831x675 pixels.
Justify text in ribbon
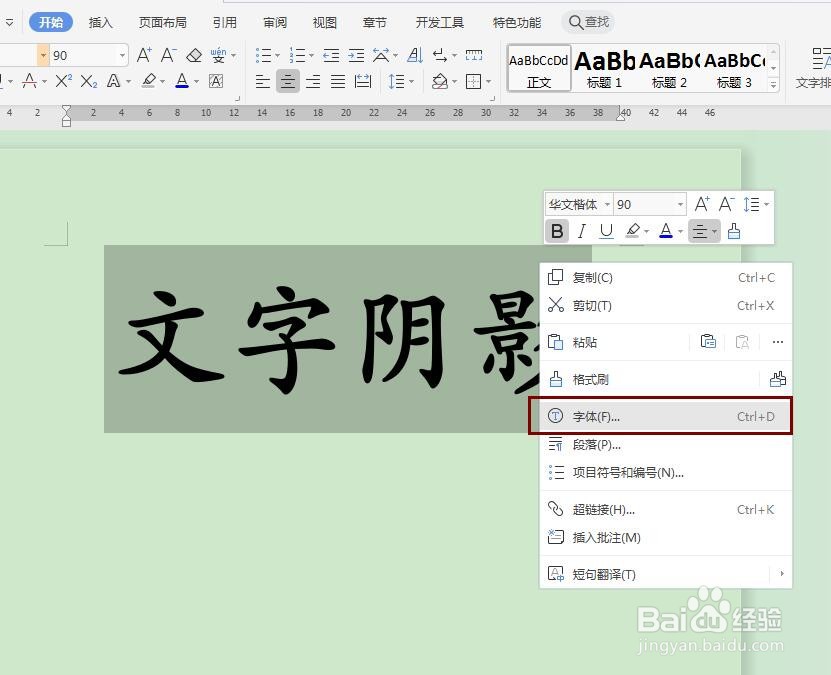click(338, 81)
